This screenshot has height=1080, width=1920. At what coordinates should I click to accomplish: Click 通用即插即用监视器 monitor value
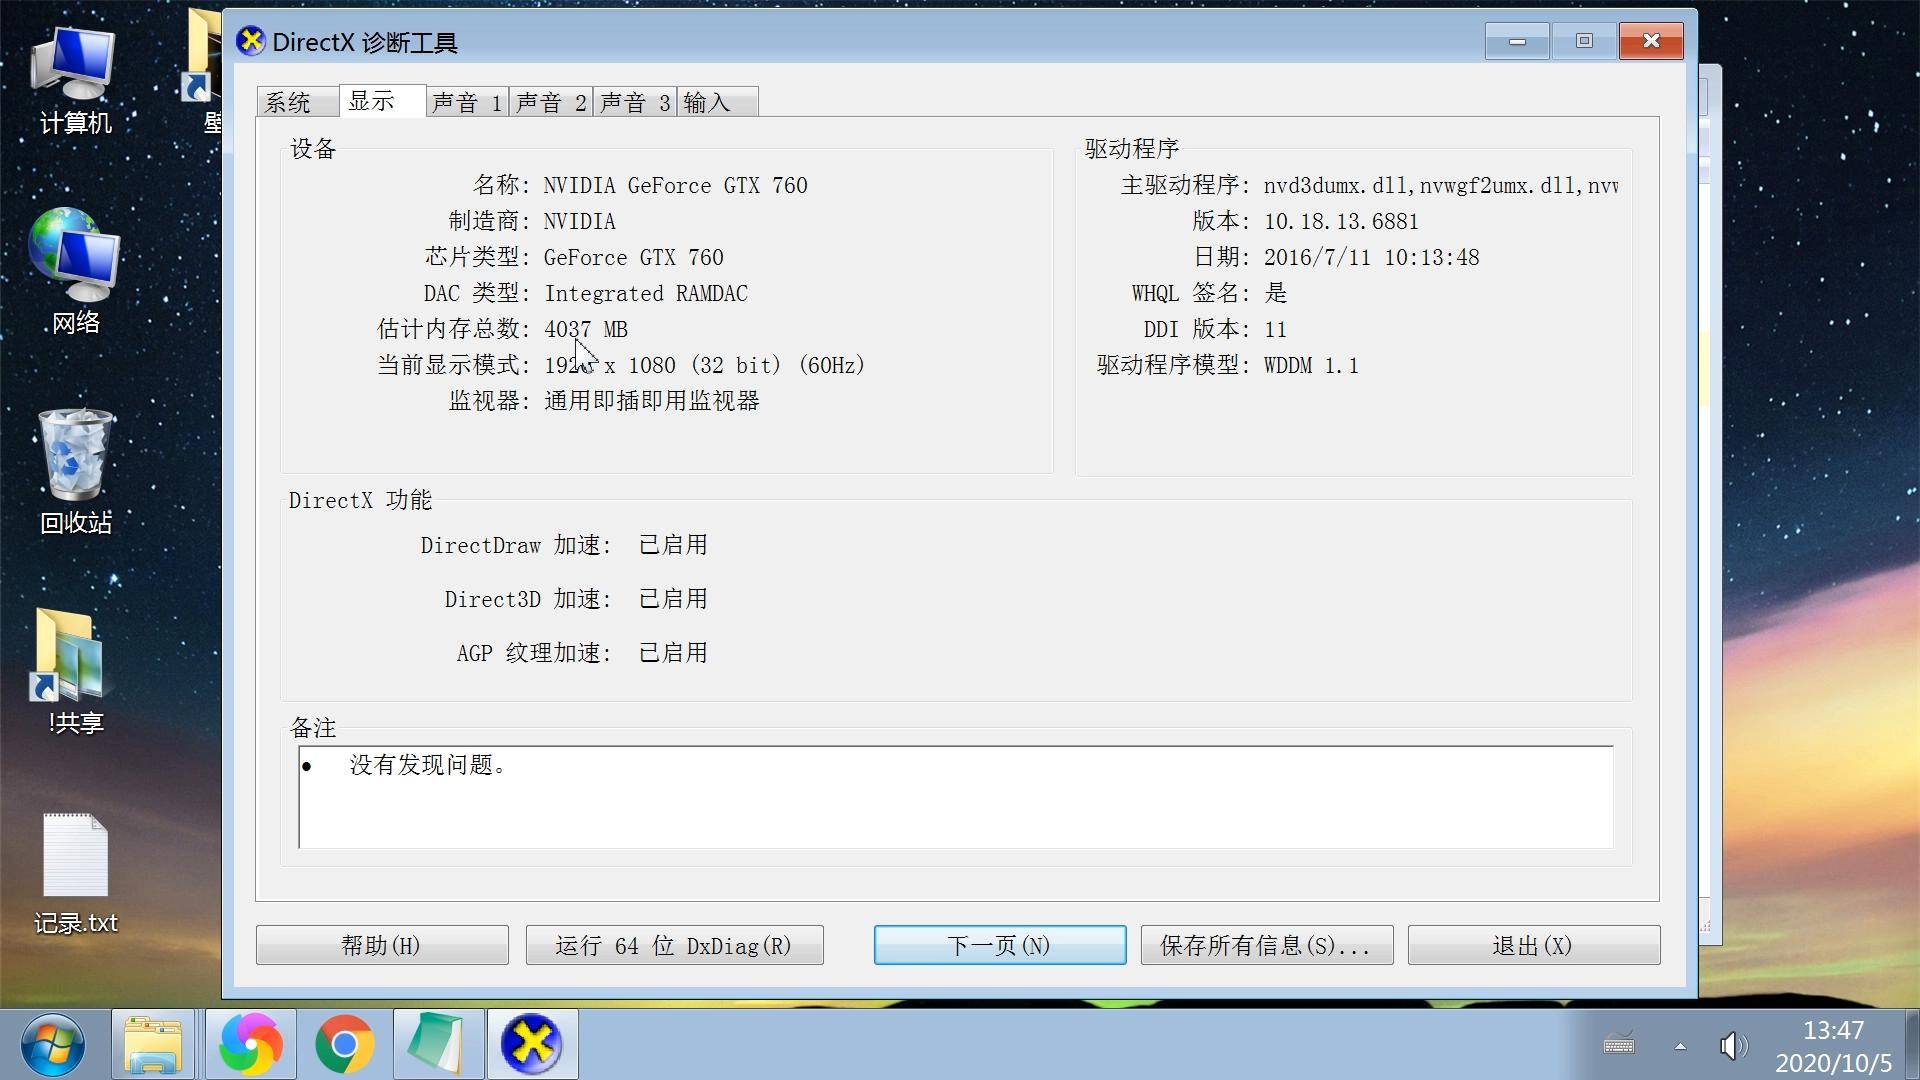[652, 401]
